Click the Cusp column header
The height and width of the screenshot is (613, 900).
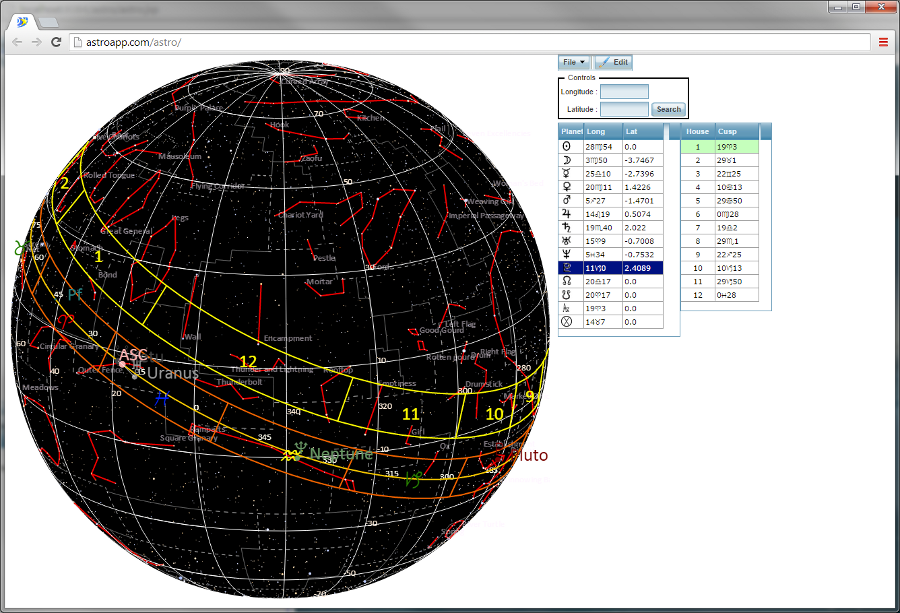click(737, 131)
